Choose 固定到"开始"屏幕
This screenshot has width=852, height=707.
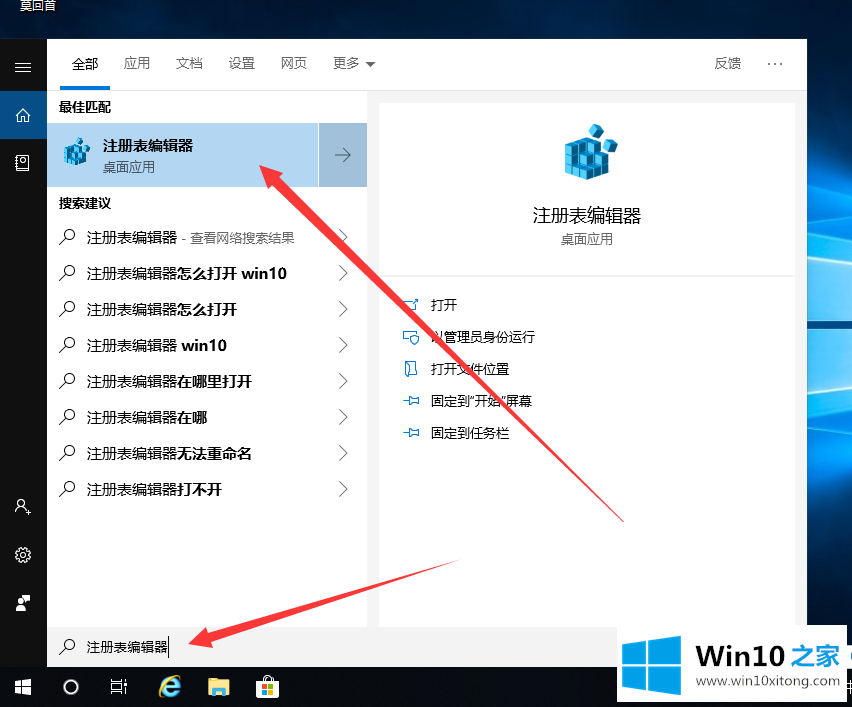click(481, 401)
